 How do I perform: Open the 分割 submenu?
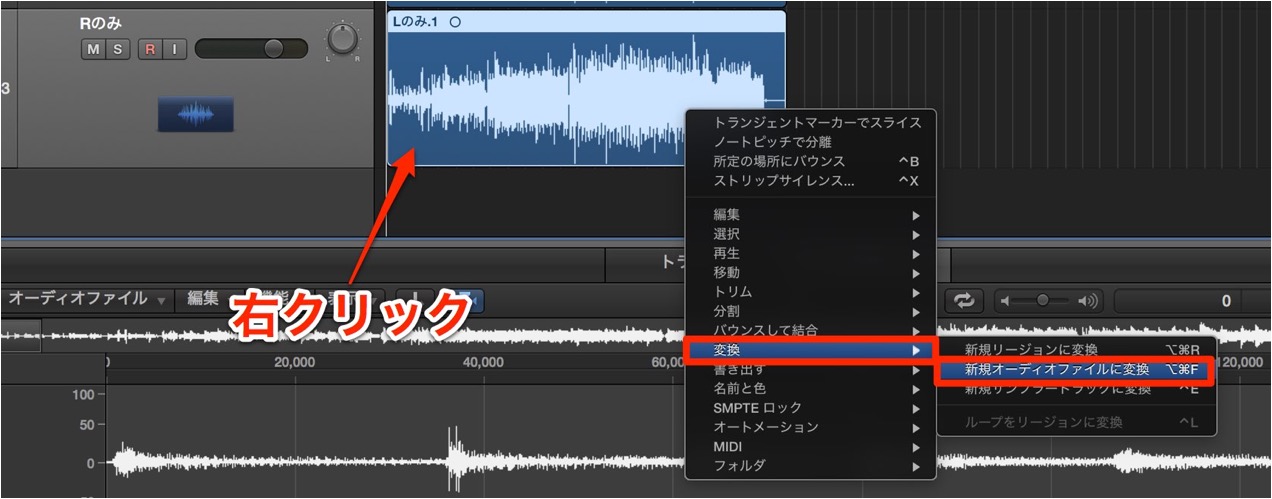pyautogui.click(x=811, y=311)
